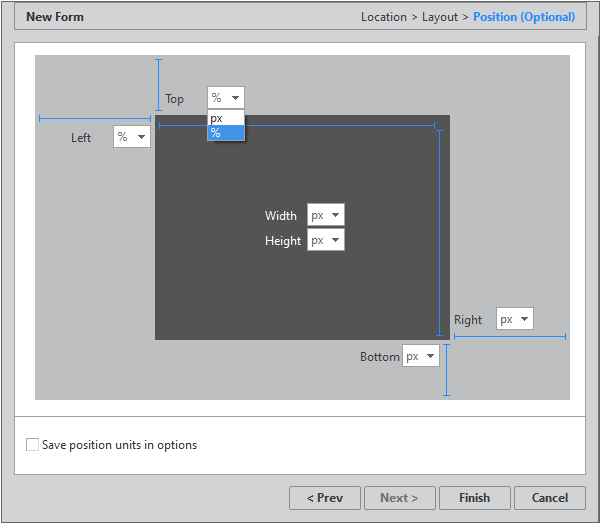Expand the Width unit dropdown

pyautogui.click(x=326, y=215)
